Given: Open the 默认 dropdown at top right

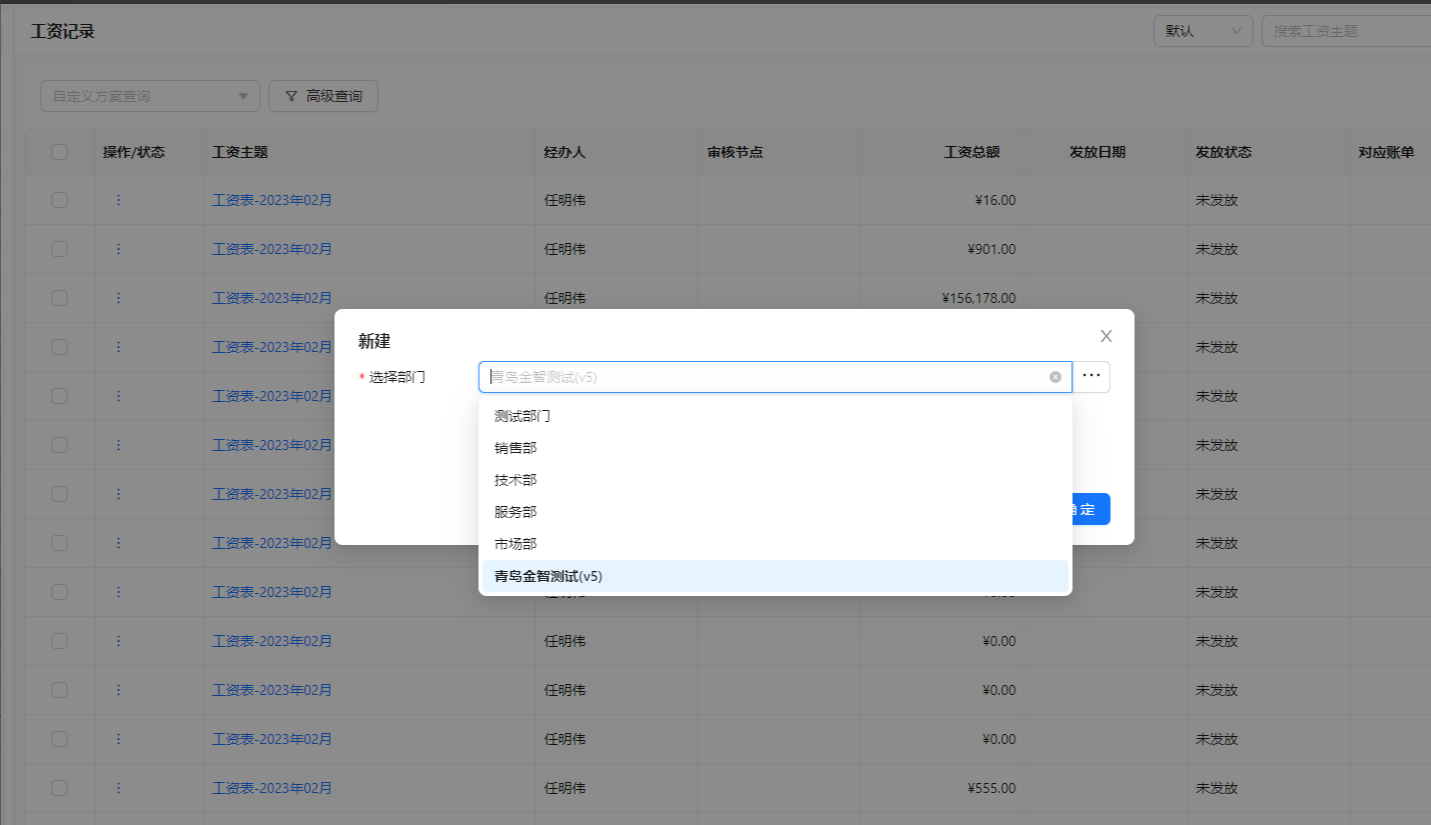Looking at the screenshot, I should (1203, 31).
